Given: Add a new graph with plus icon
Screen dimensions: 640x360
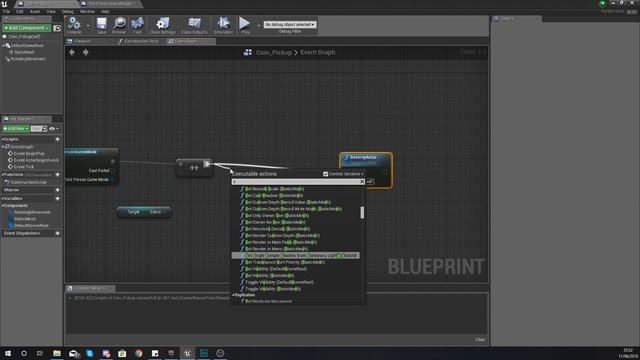Looking at the screenshot, I should (x=58, y=140).
